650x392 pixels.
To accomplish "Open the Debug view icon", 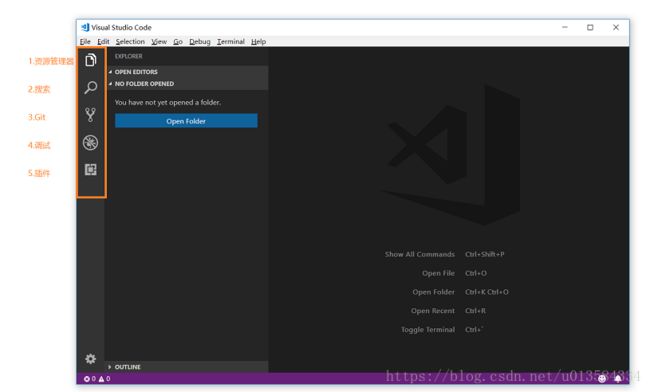I will click(90, 143).
